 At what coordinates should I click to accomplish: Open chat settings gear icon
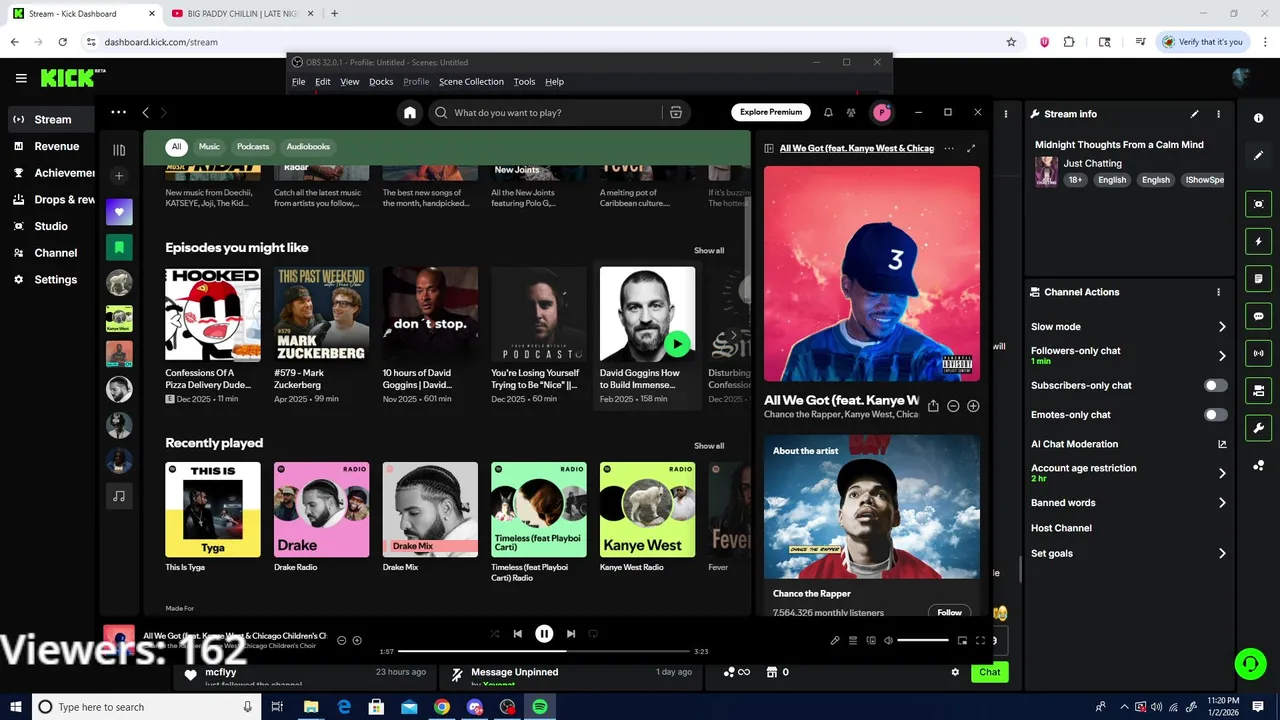[955, 672]
